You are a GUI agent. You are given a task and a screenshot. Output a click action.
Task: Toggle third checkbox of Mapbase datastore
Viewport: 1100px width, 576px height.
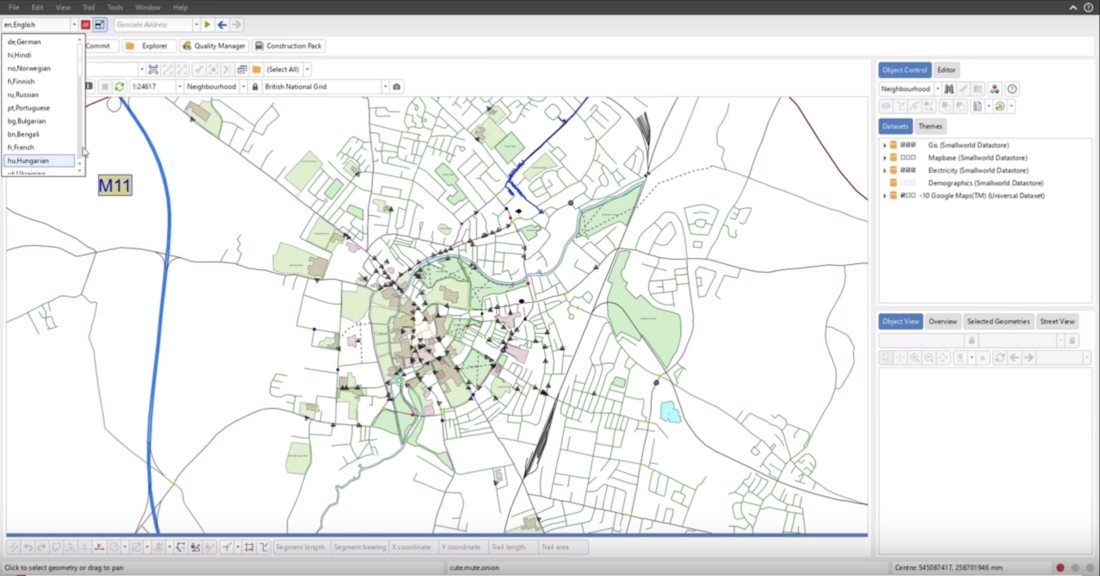[913, 158]
